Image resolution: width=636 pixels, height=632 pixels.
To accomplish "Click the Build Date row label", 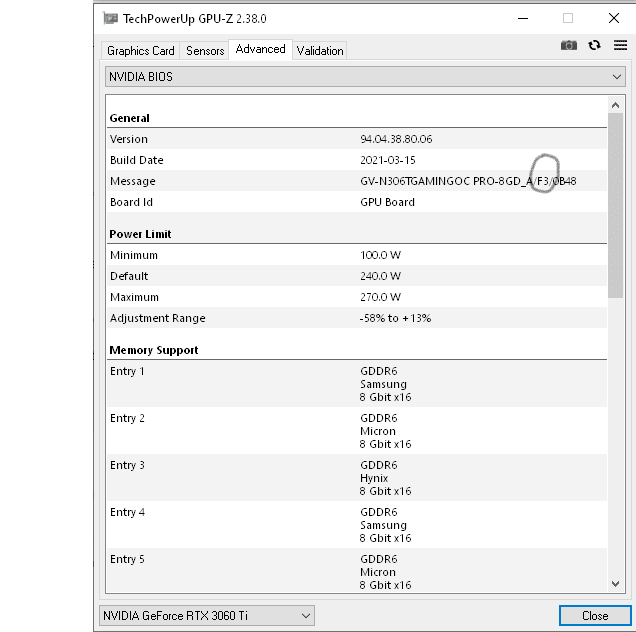I will (x=137, y=160).
